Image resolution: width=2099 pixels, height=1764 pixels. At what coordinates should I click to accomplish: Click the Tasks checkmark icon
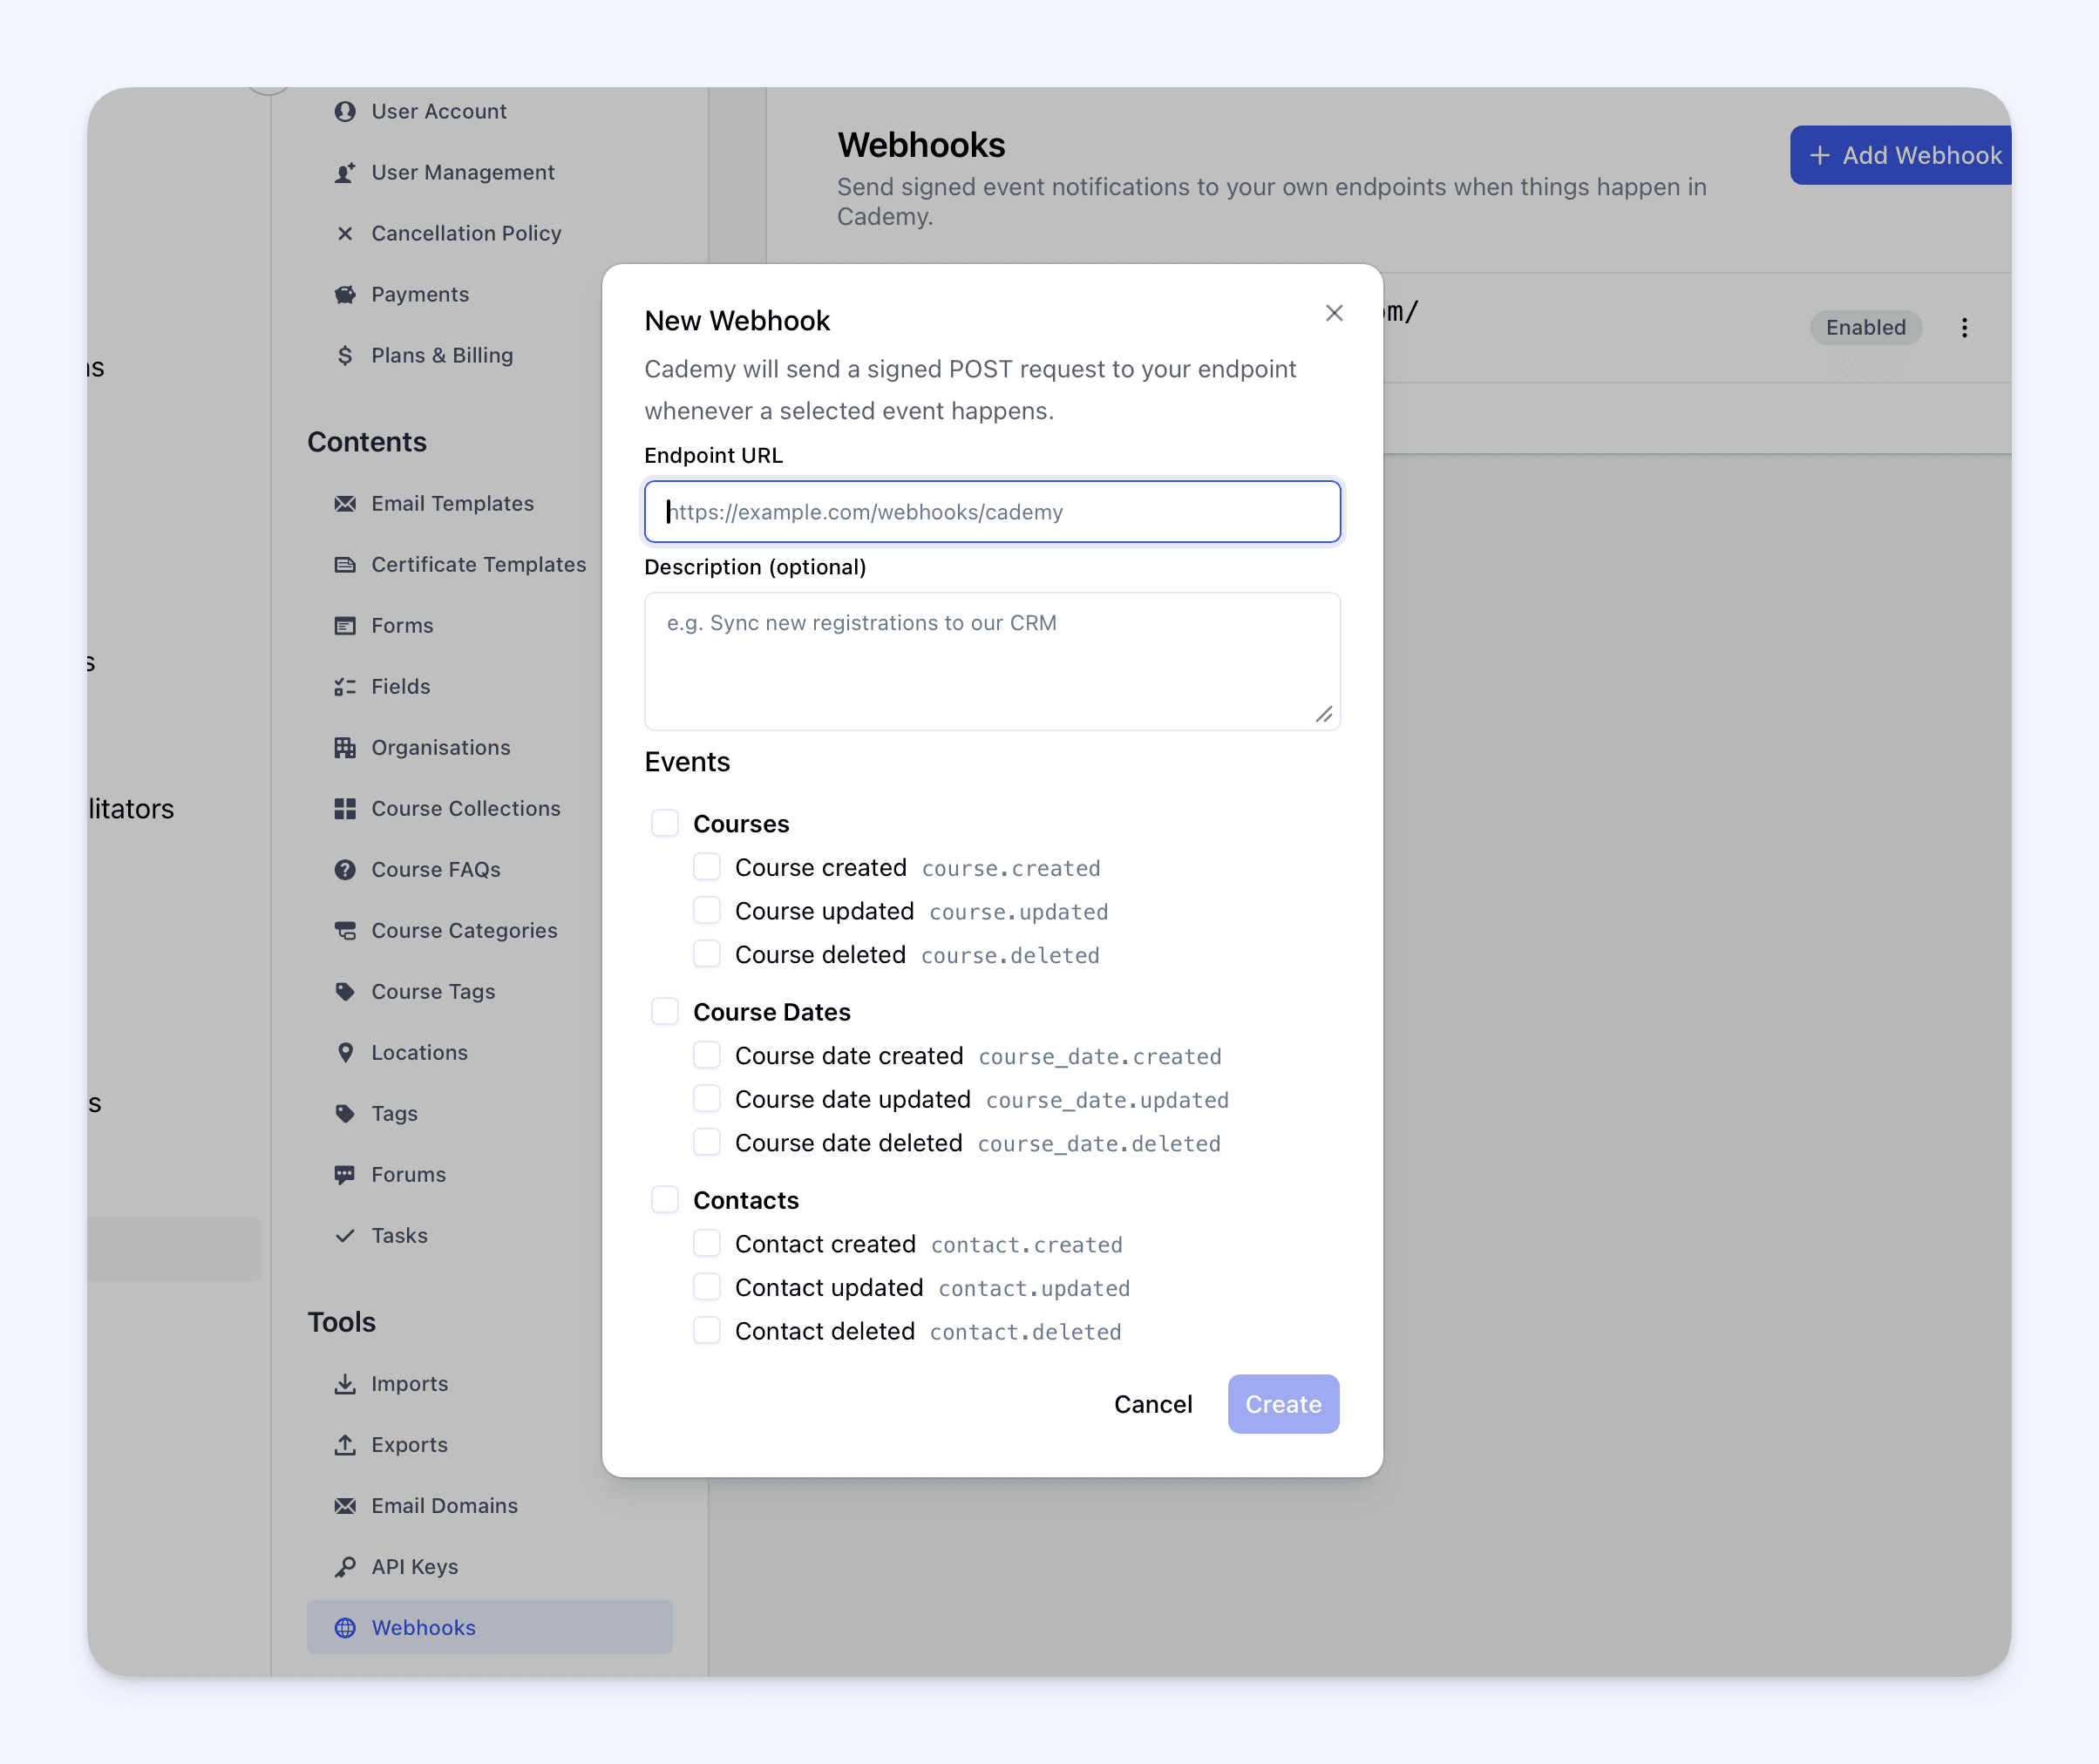(x=345, y=1235)
